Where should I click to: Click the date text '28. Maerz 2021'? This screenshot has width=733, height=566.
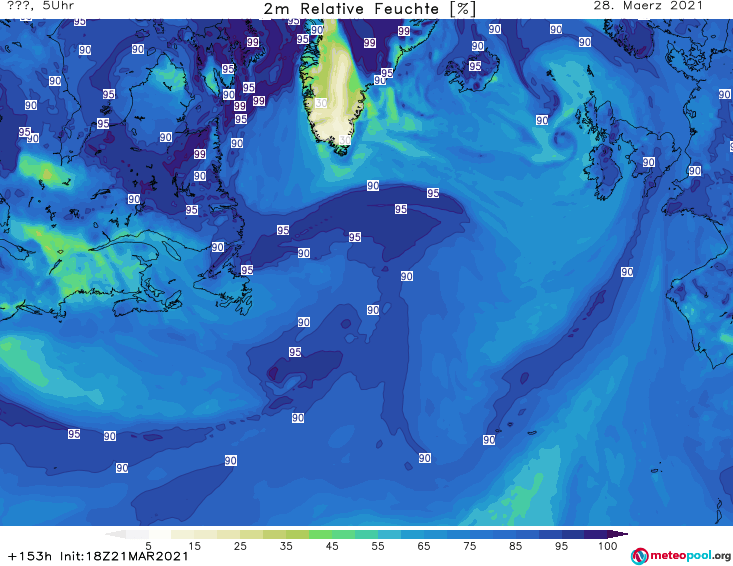click(x=648, y=6)
